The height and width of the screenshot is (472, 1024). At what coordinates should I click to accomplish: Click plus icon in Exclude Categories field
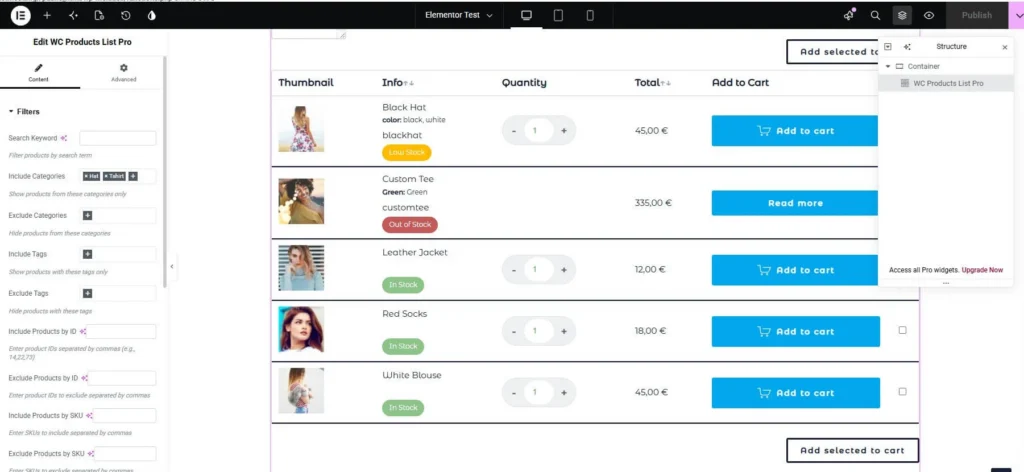88,215
